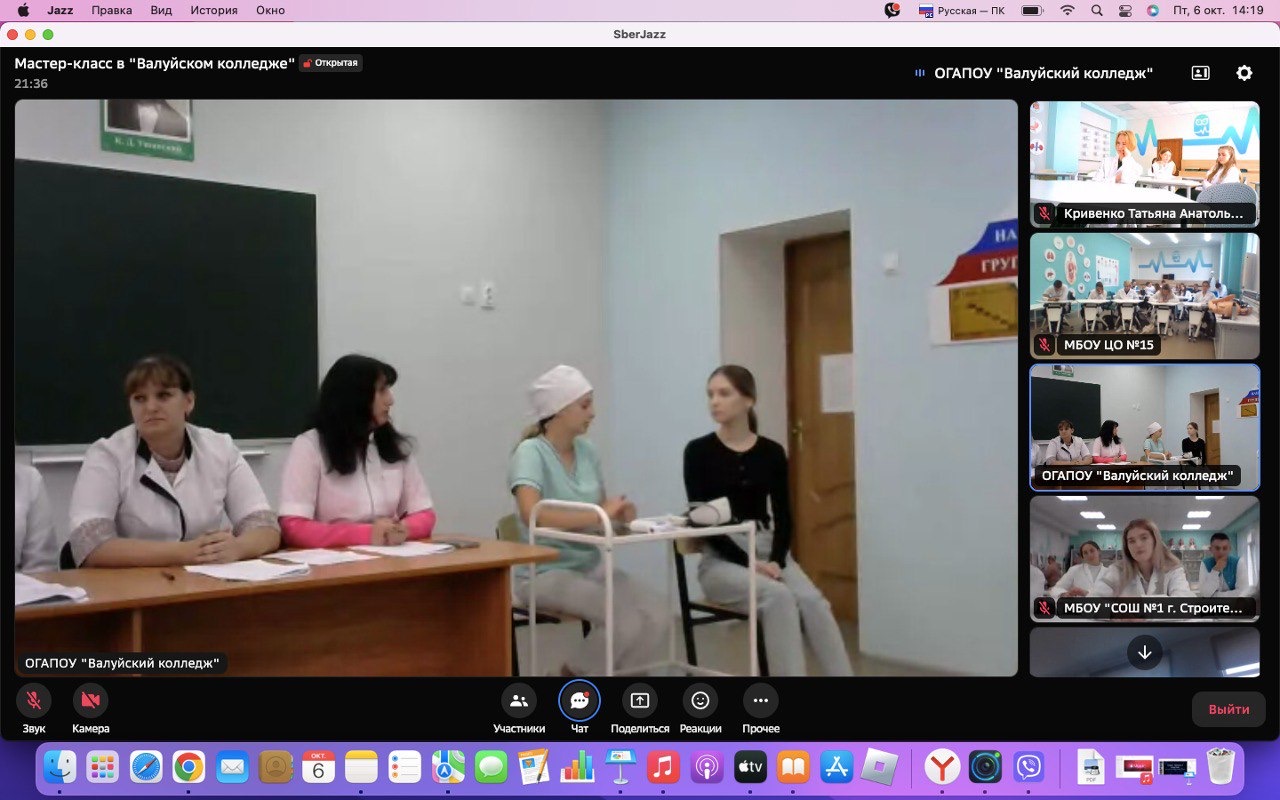Open Roblox from the Dock

(x=879, y=767)
